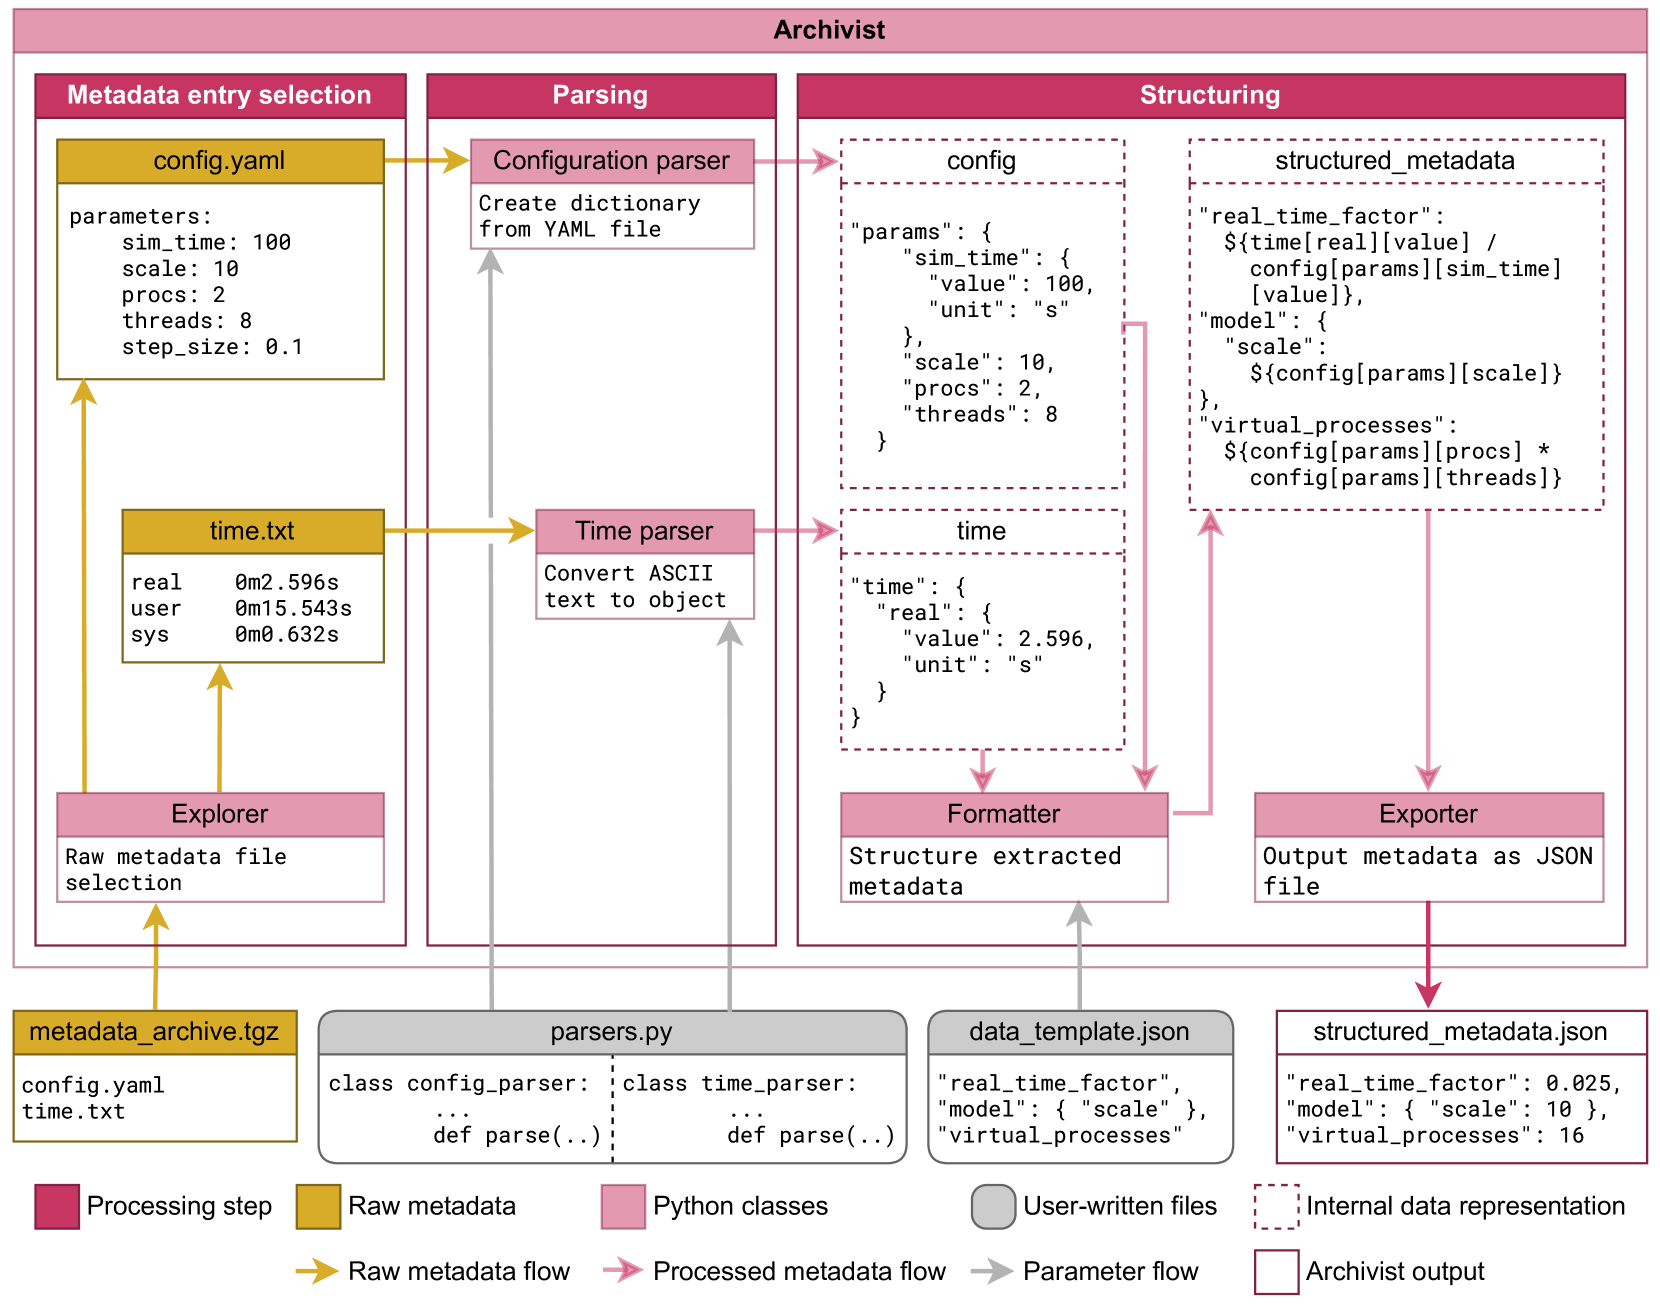This screenshot has height=1305, width=1660.
Task: Click the Archivist output legend square
Action: (x=1276, y=1271)
